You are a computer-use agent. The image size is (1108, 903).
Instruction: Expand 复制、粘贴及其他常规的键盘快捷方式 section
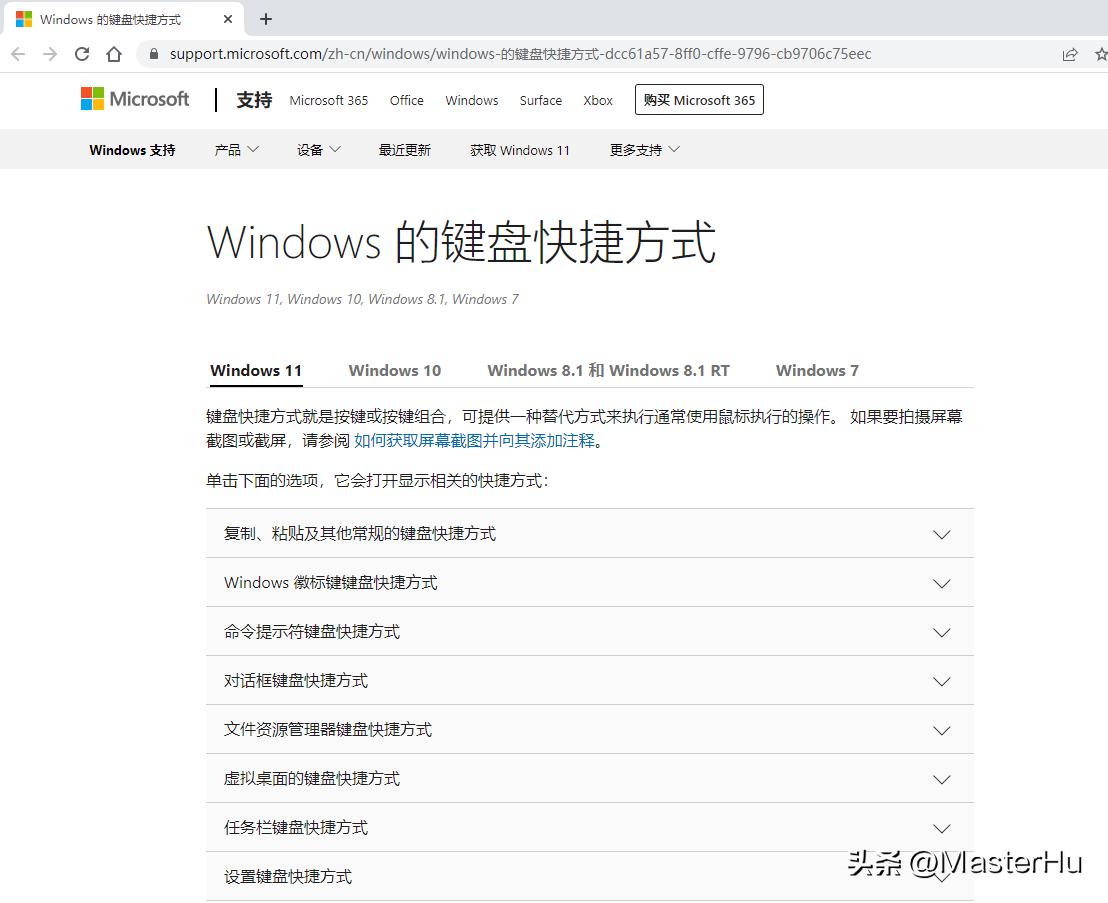point(588,533)
